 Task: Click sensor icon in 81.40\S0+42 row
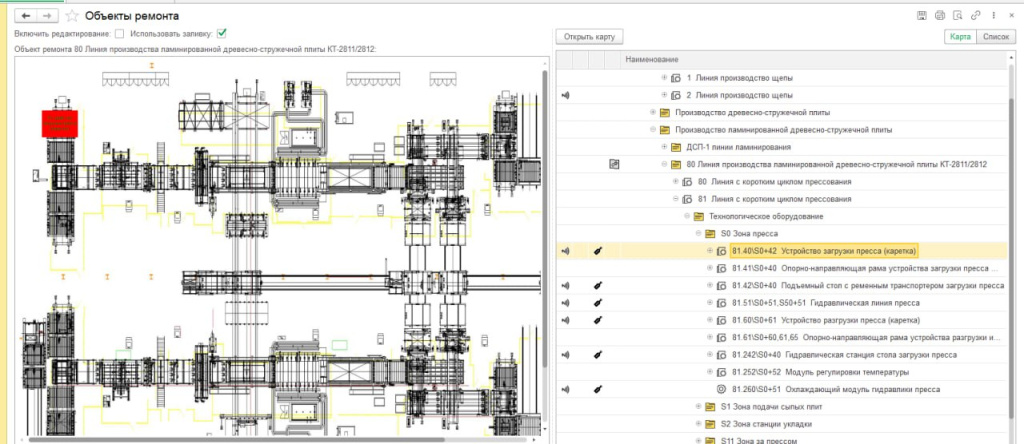tap(566, 251)
